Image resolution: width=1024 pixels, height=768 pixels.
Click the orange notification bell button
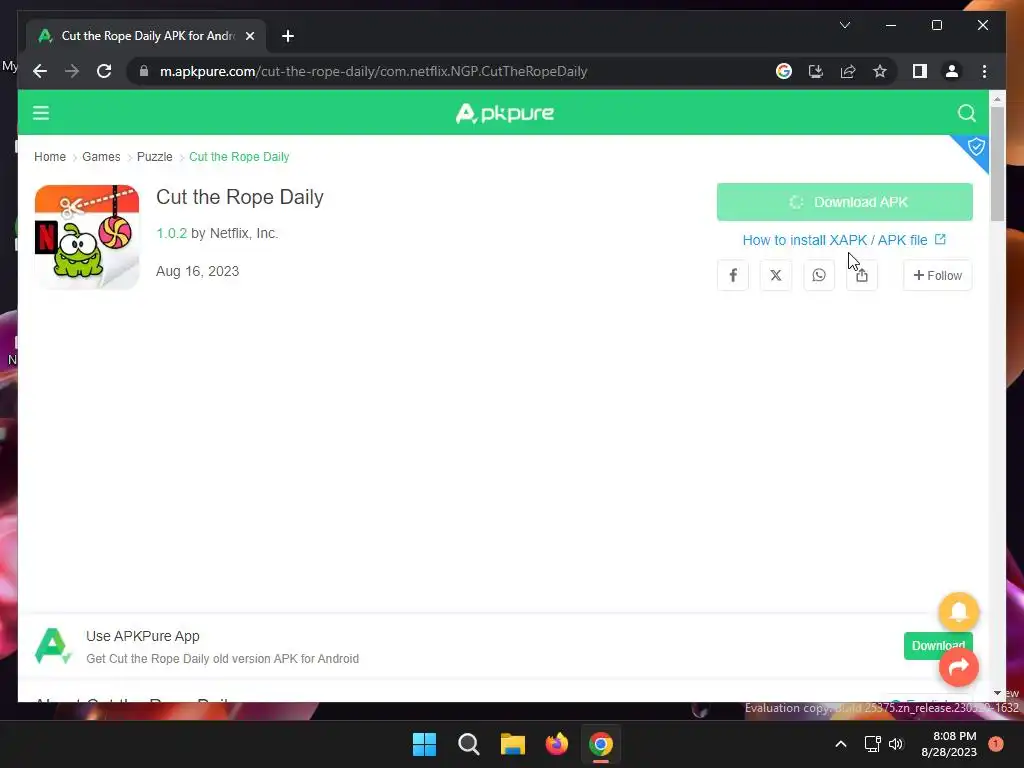[x=959, y=612]
